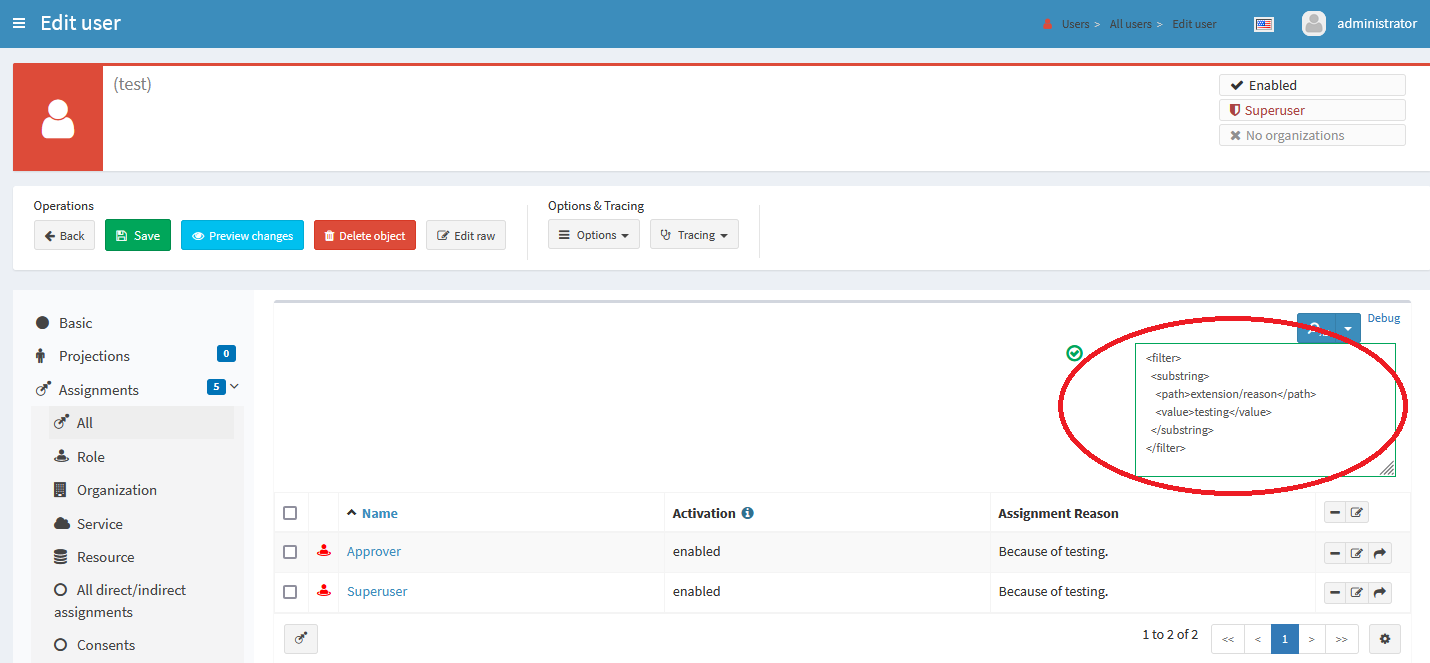1430x663 pixels.
Task: Collapse the Assignments section chevron
Action: click(x=232, y=387)
